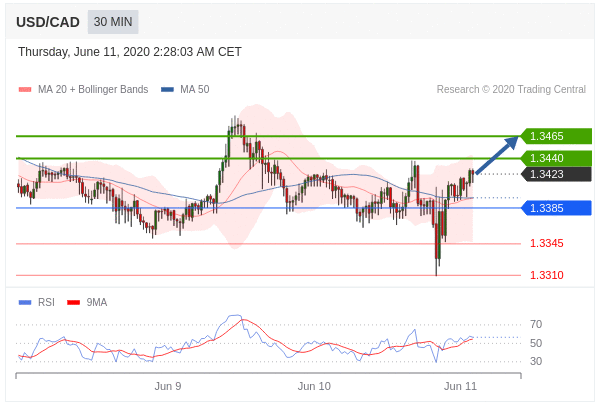Click the RSI 30 level label
Screen dimensions: 601x411
pyautogui.click(x=536, y=361)
